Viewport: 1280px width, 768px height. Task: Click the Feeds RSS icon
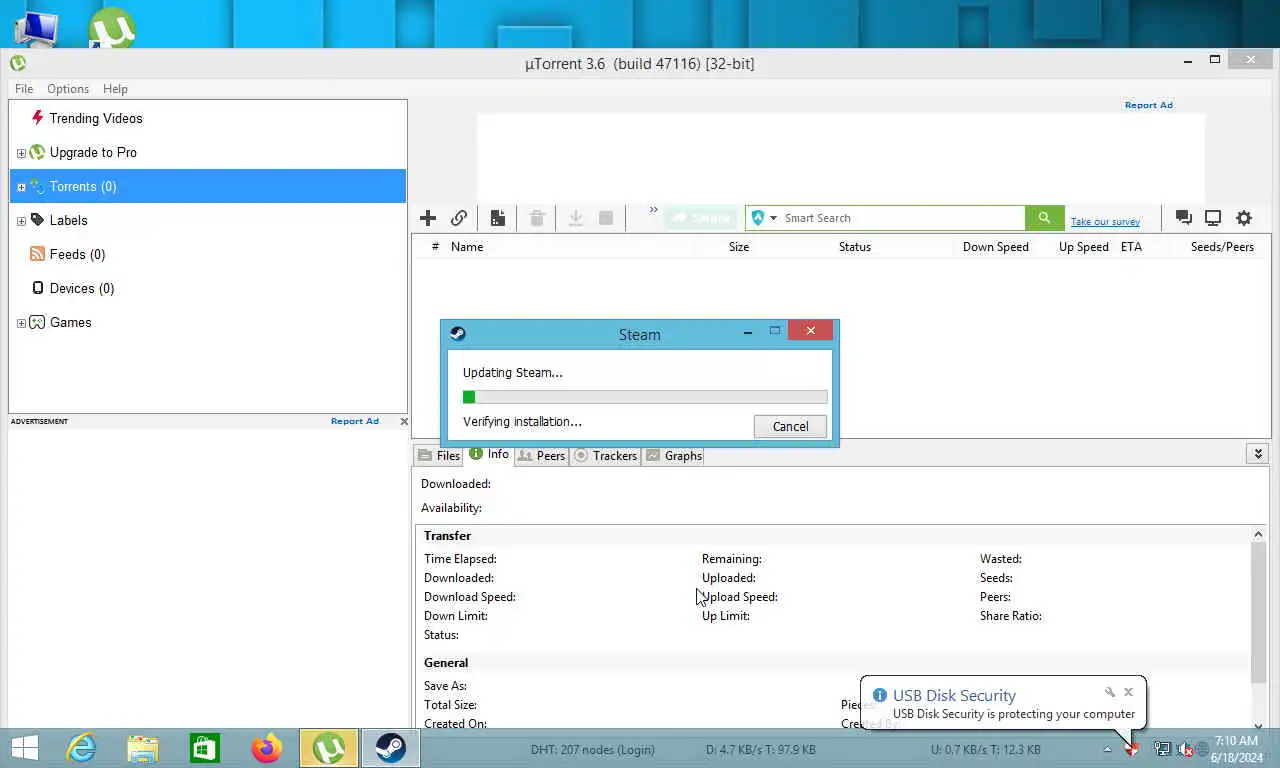click(38, 254)
